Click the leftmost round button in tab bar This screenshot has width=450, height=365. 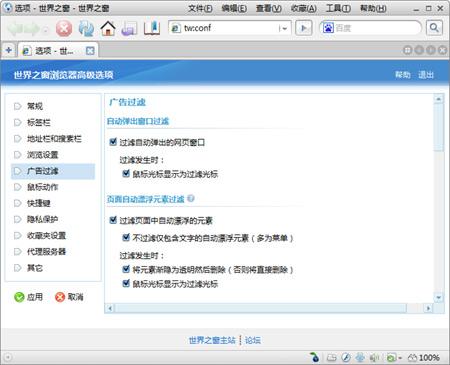[x=407, y=50]
